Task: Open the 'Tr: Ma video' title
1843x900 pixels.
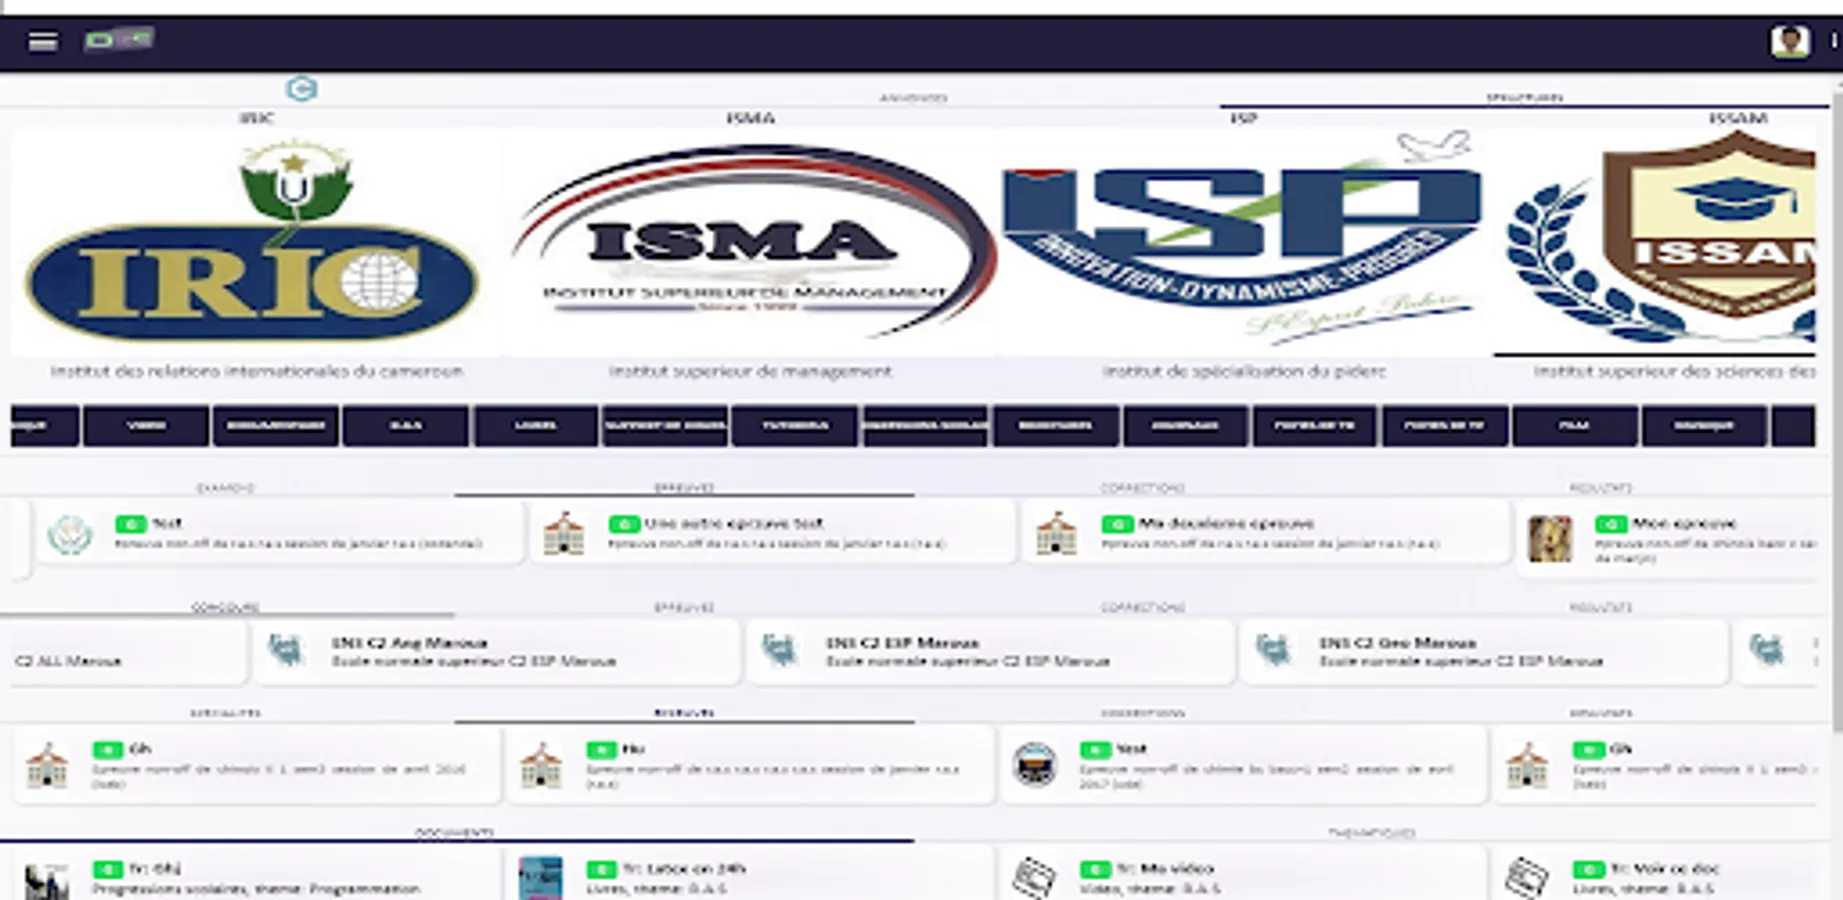Action: [1165, 869]
